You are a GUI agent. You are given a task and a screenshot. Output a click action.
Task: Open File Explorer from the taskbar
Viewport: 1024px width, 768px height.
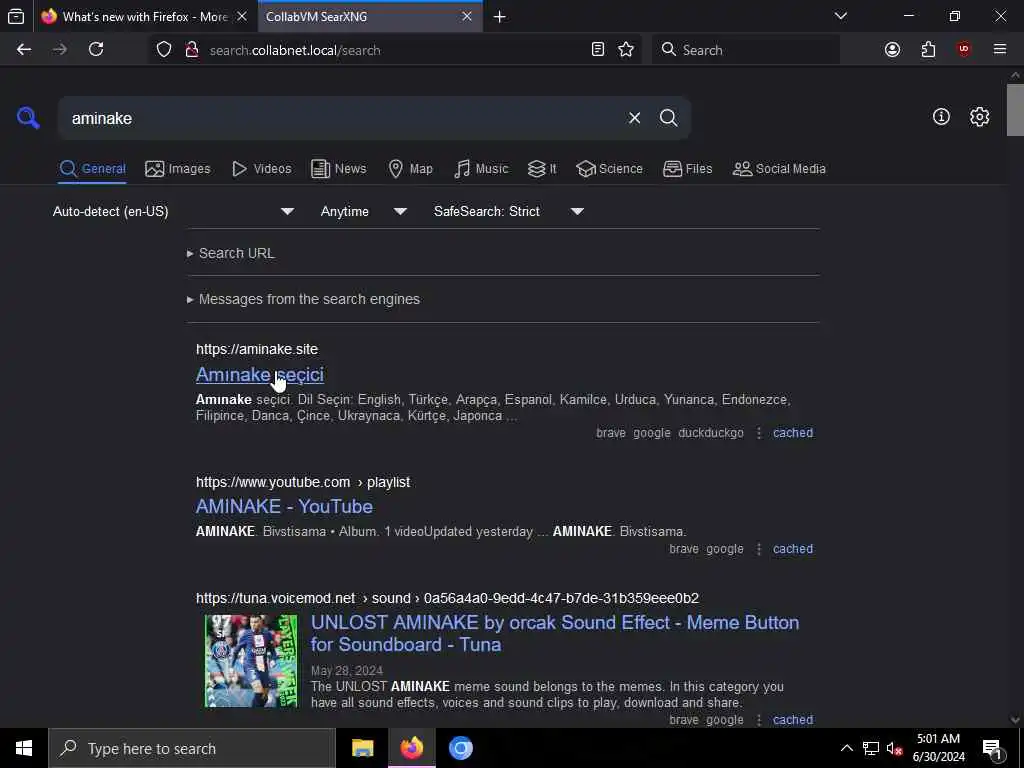point(362,748)
